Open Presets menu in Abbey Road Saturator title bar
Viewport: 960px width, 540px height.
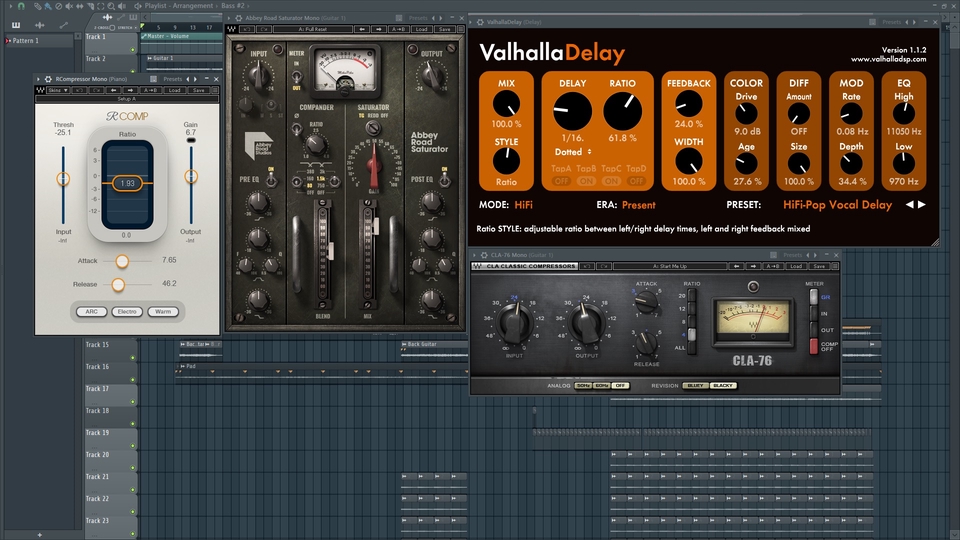click(x=418, y=18)
